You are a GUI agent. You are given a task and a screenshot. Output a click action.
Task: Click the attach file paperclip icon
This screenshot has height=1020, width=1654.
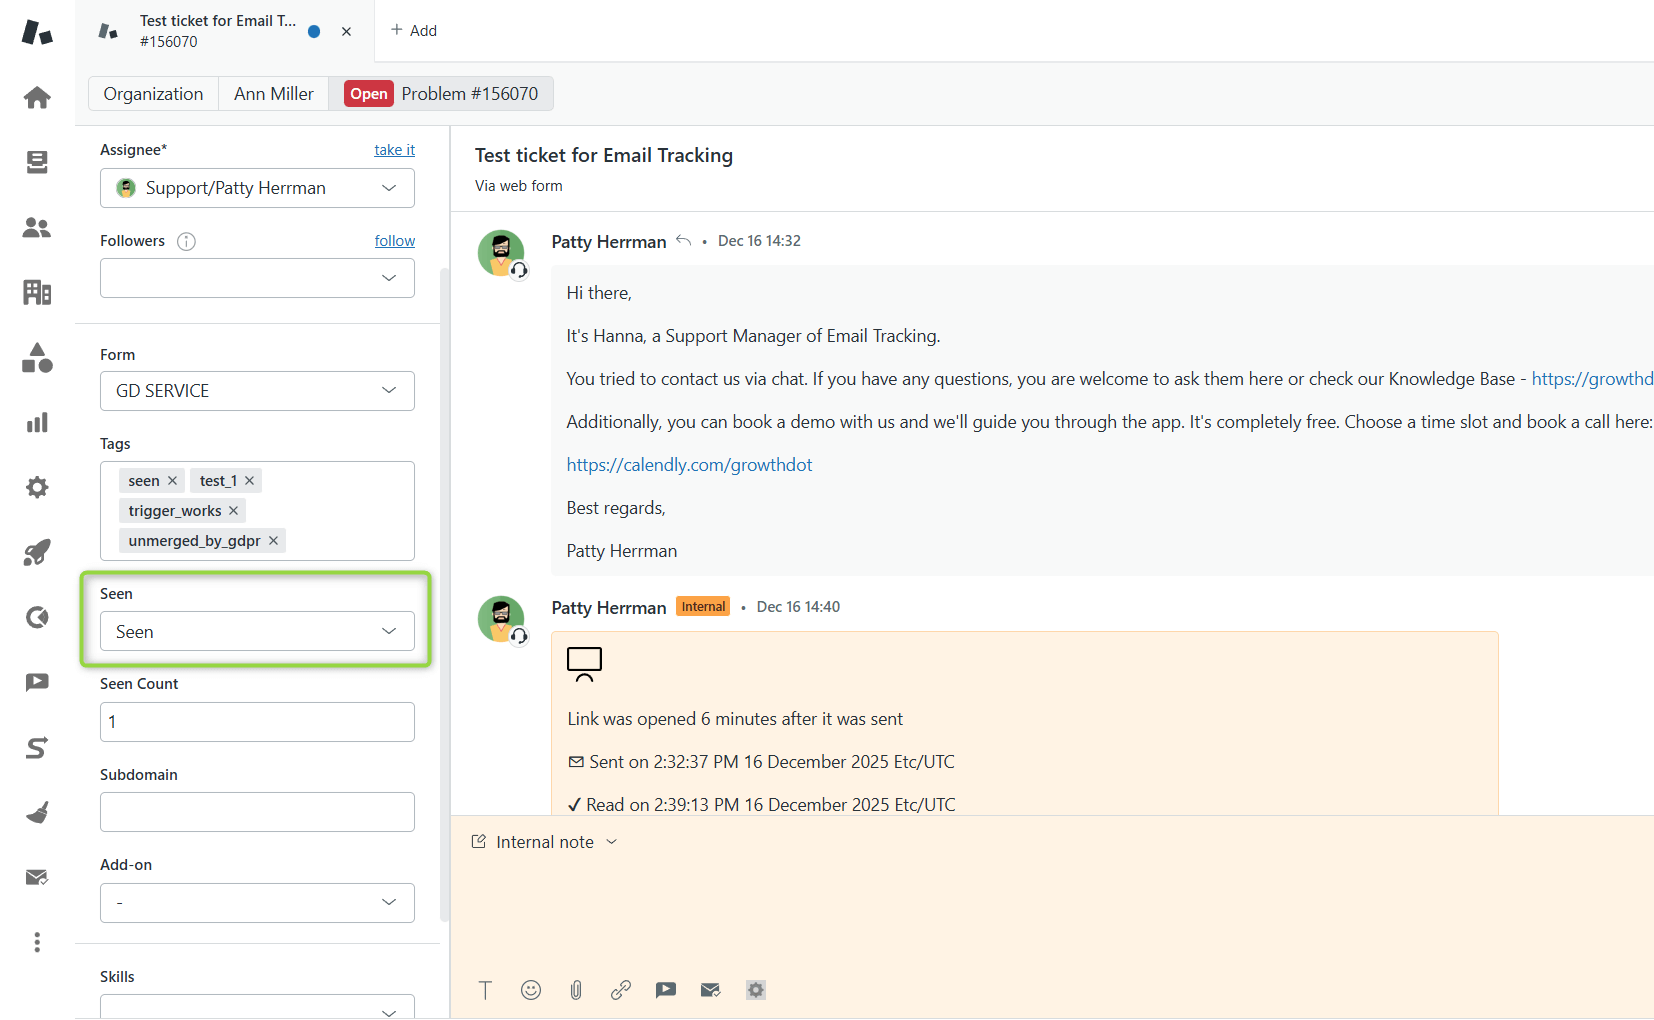(576, 990)
